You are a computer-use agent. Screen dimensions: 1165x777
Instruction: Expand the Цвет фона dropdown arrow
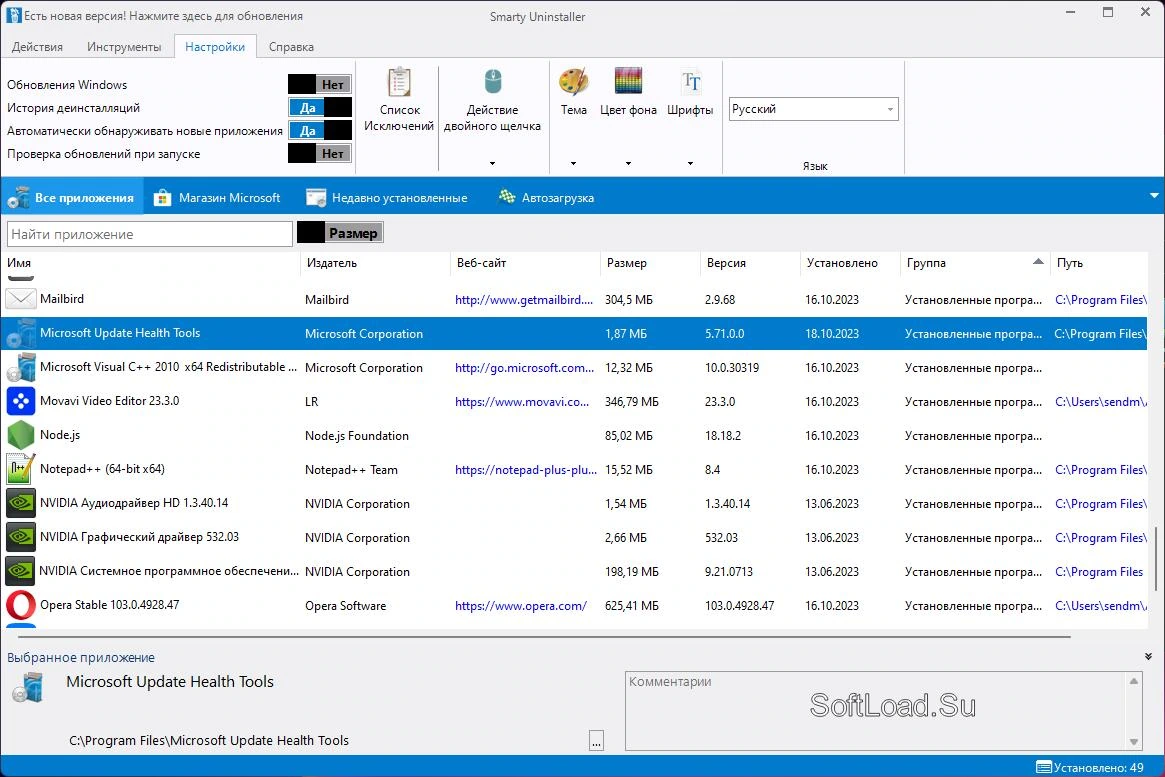click(x=628, y=163)
